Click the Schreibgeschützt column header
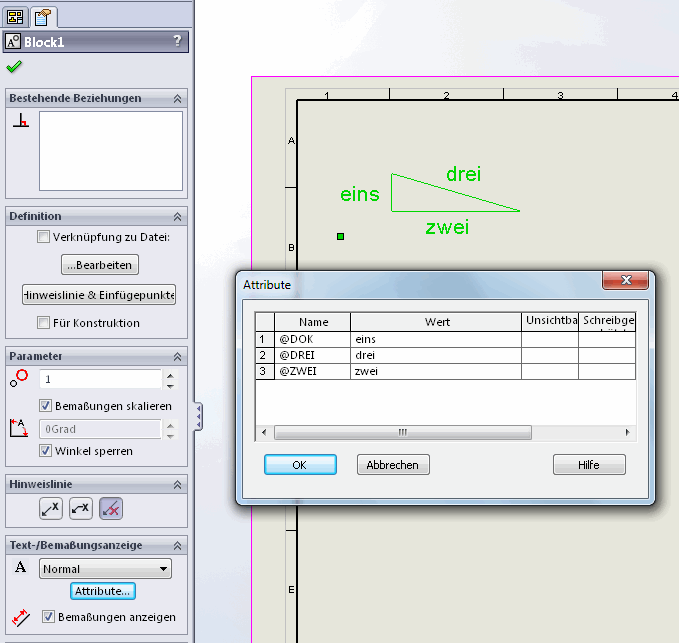This screenshot has width=679, height=643. point(607,322)
